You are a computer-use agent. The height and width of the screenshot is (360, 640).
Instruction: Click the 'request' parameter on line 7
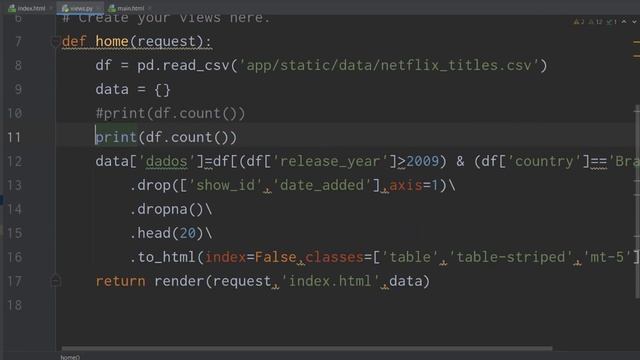pos(166,42)
